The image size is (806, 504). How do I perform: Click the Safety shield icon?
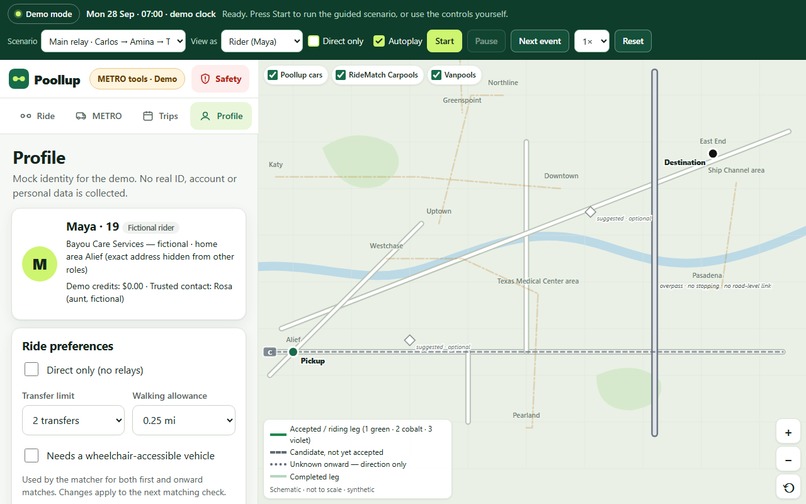205,79
